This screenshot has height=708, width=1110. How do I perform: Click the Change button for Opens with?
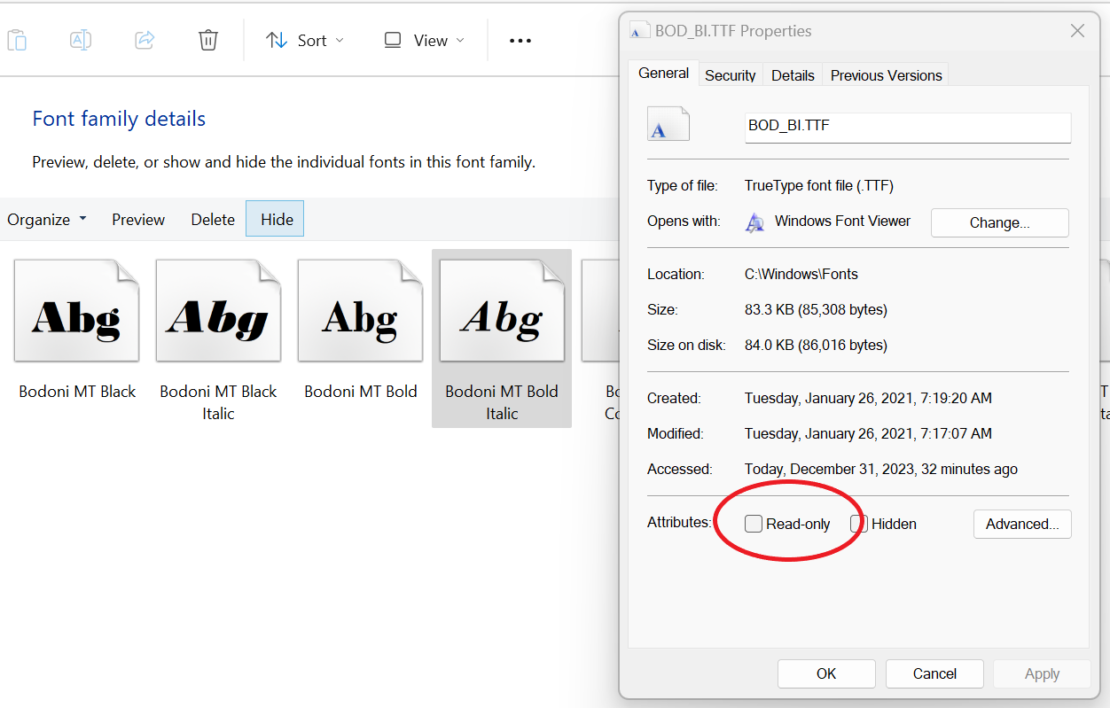[999, 222]
